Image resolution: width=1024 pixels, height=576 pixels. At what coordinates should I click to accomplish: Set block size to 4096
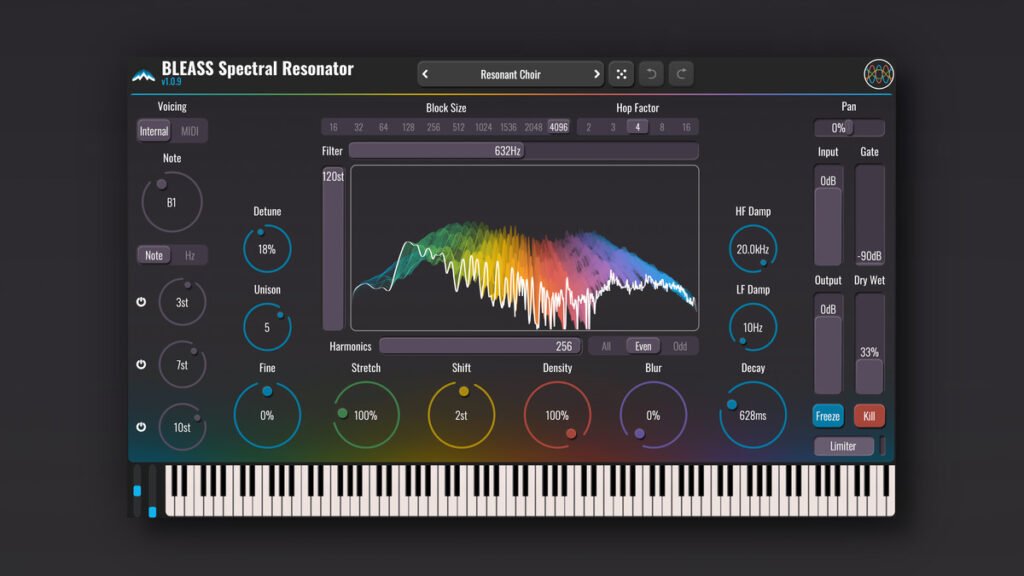pyautogui.click(x=558, y=127)
